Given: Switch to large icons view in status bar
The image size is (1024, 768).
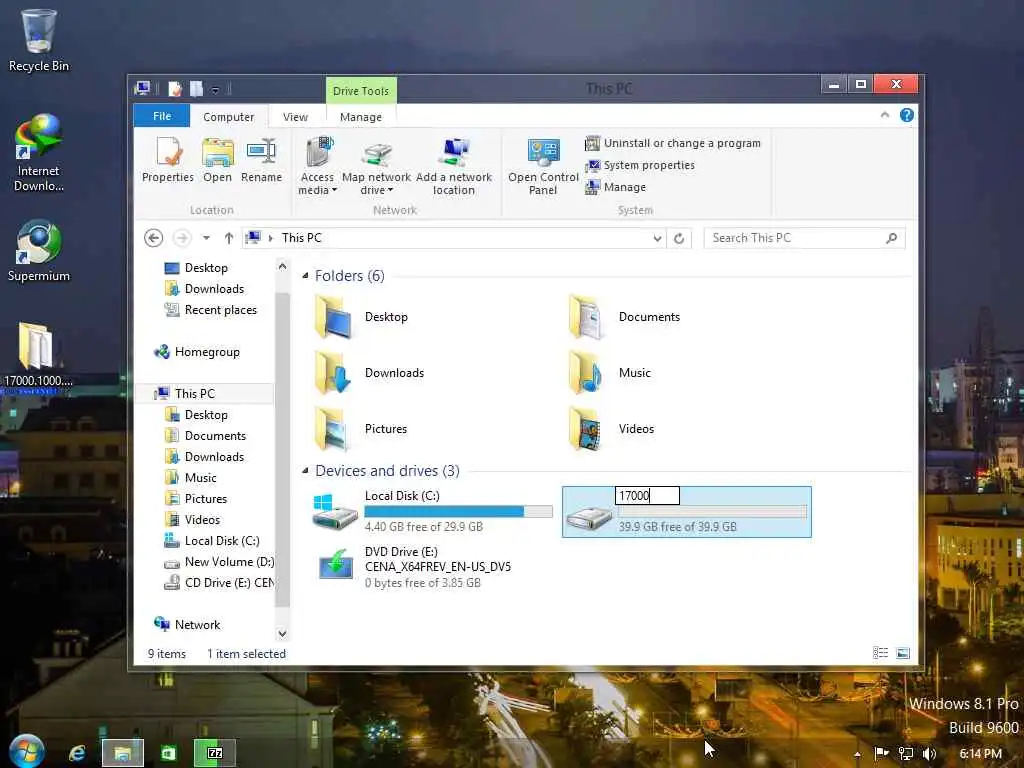Looking at the screenshot, I should click(903, 652).
